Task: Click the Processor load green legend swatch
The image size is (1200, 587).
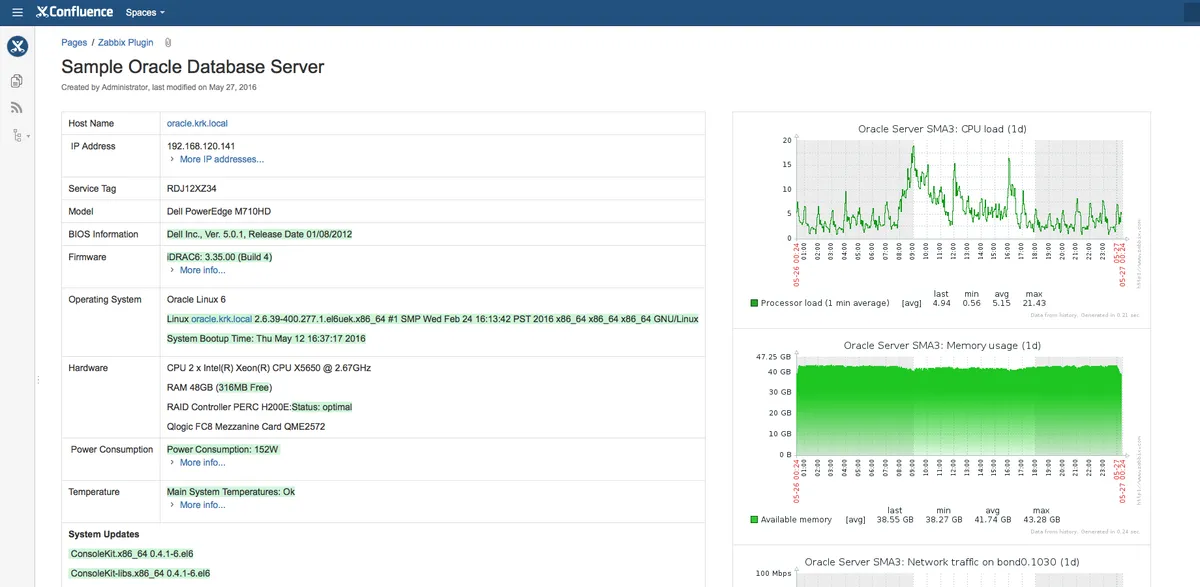Action: 754,303
